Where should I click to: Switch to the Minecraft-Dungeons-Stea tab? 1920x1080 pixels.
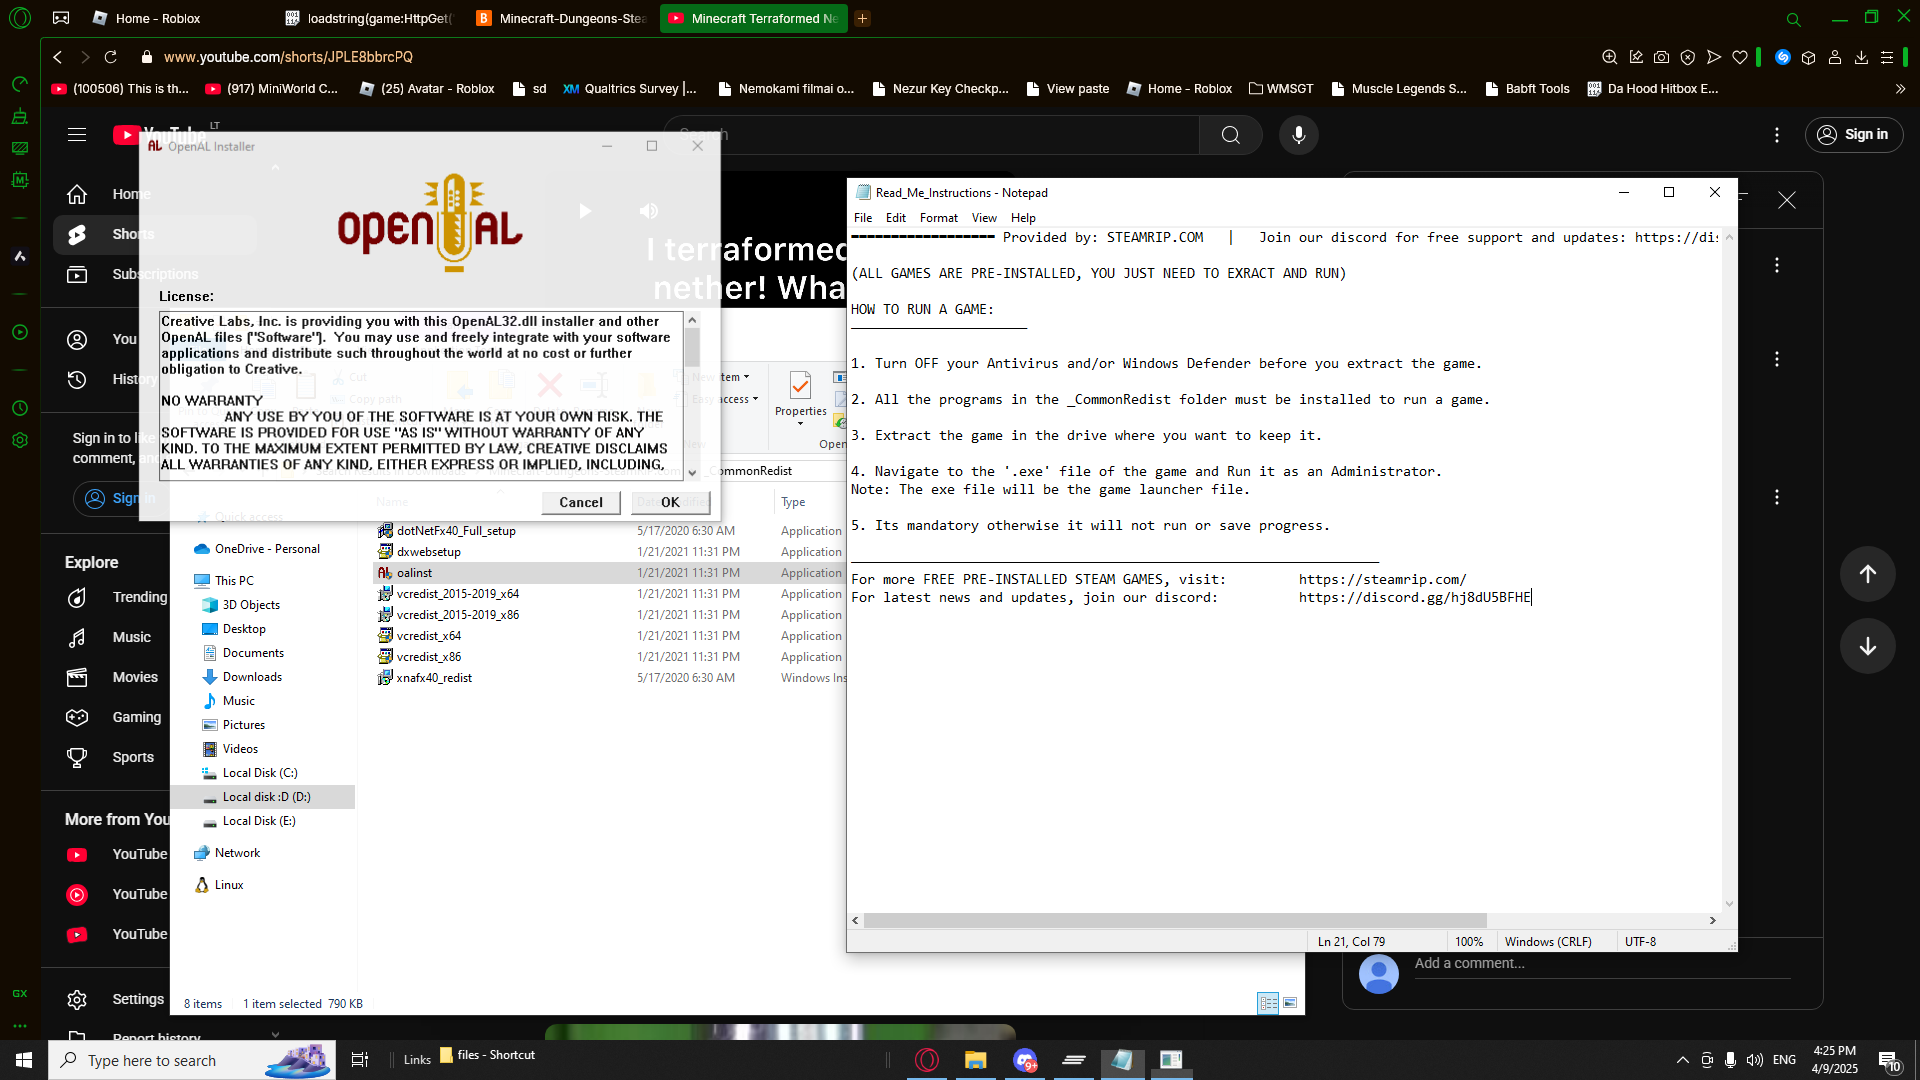click(x=562, y=18)
